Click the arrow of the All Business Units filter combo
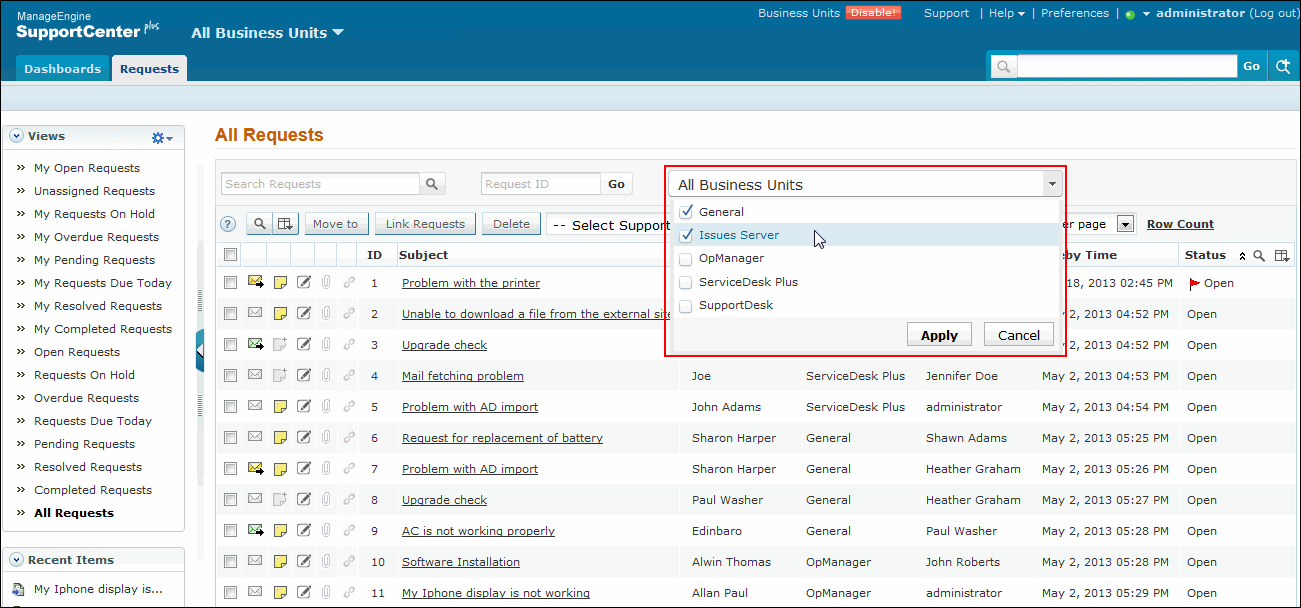The height and width of the screenshot is (608, 1301). pyautogui.click(x=1051, y=184)
